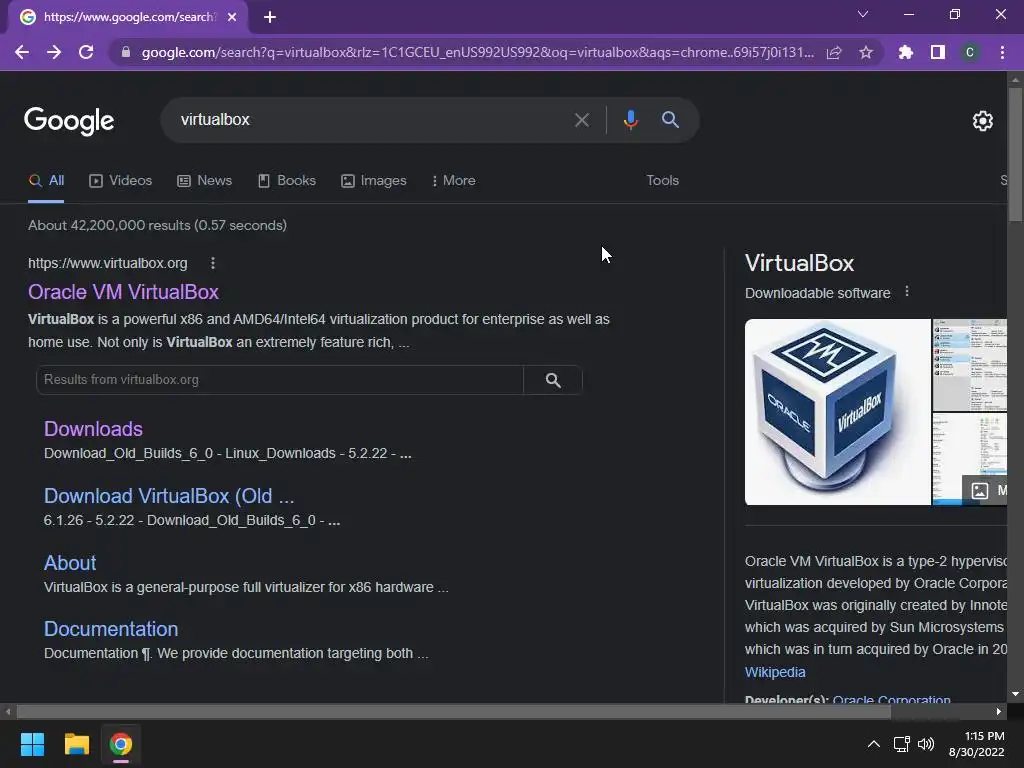Click the horizontal scrollbar thumb
Viewport: 1024px width, 768px height.
pos(453,711)
